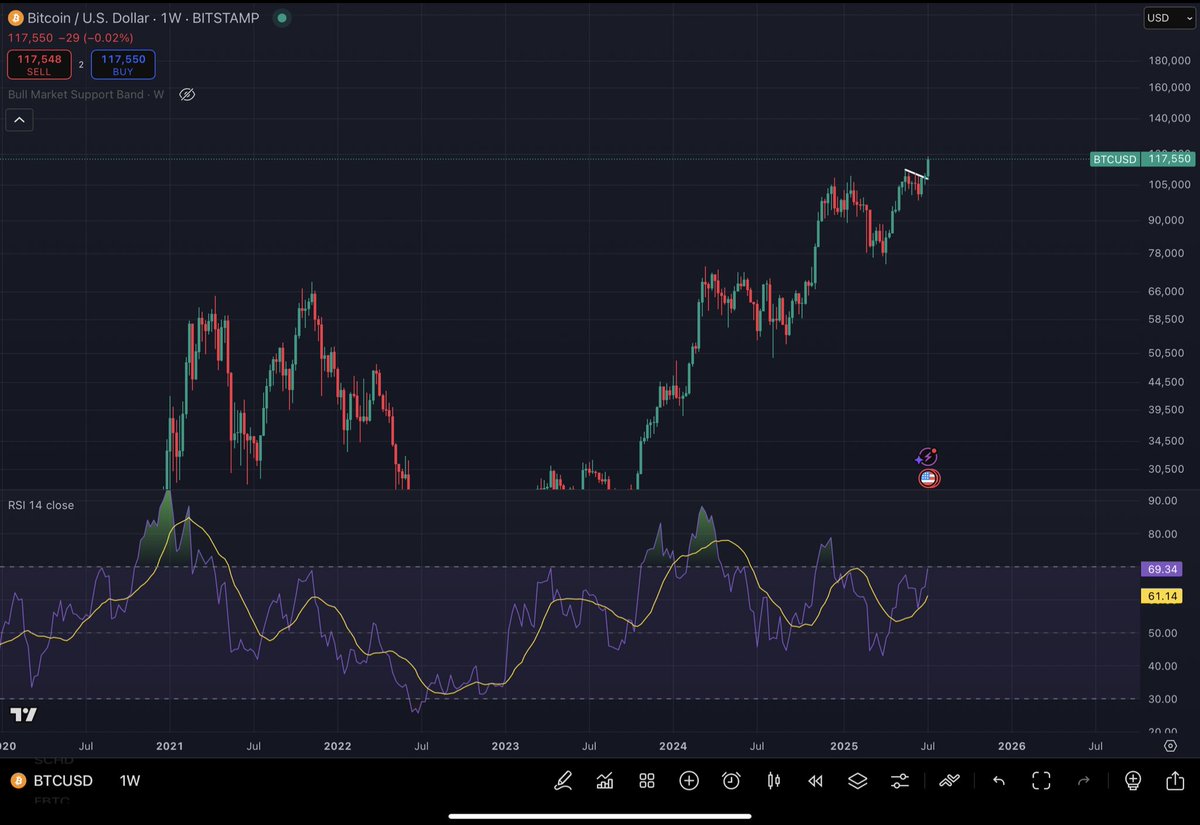Create an alert with the alarm clock icon

coord(731,781)
